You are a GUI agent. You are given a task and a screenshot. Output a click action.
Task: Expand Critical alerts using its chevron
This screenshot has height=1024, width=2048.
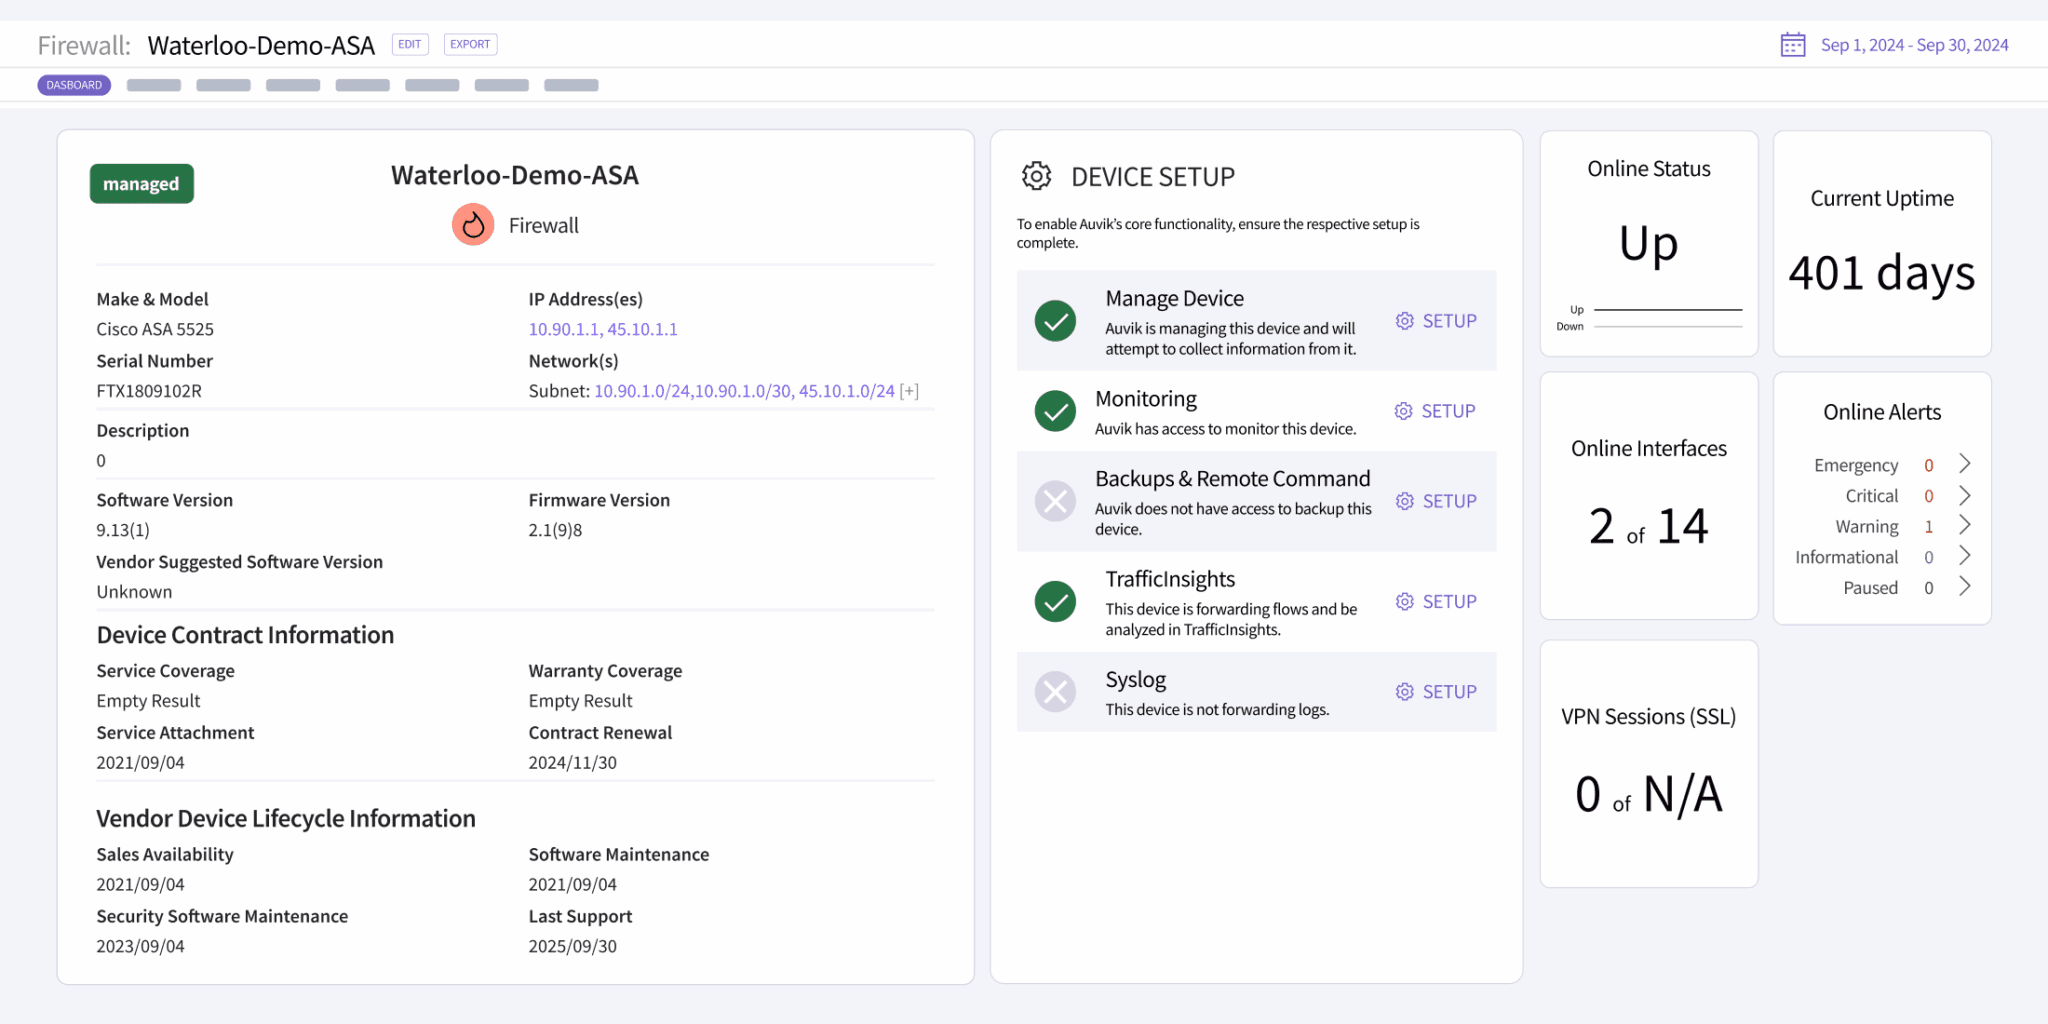point(1964,494)
